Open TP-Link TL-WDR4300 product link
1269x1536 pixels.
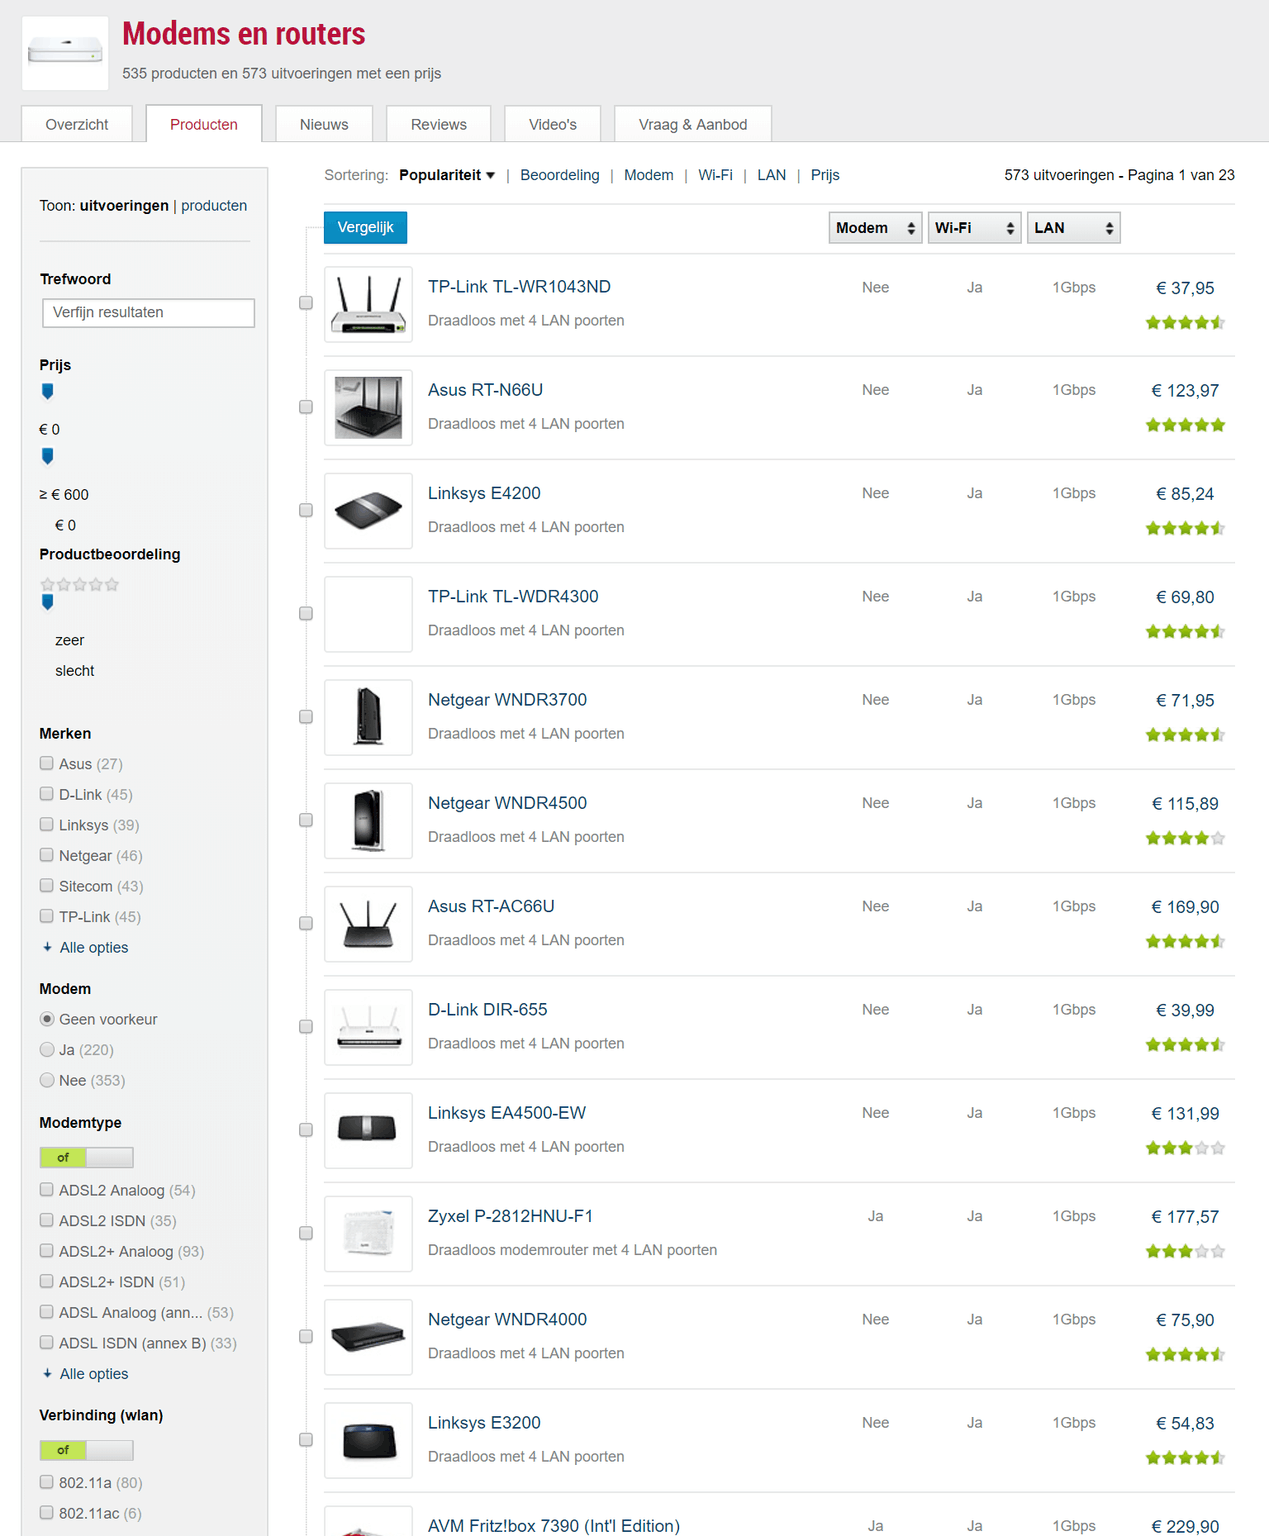click(x=513, y=597)
